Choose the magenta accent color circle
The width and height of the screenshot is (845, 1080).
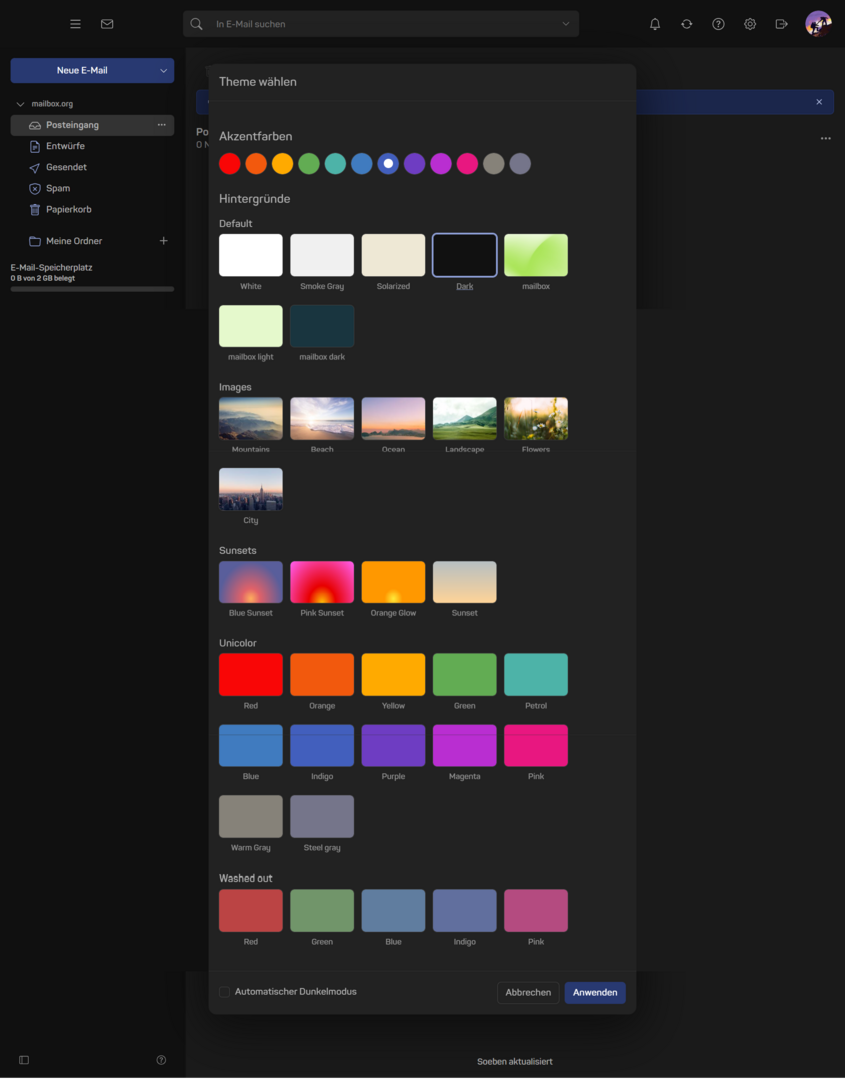pos(441,164)
